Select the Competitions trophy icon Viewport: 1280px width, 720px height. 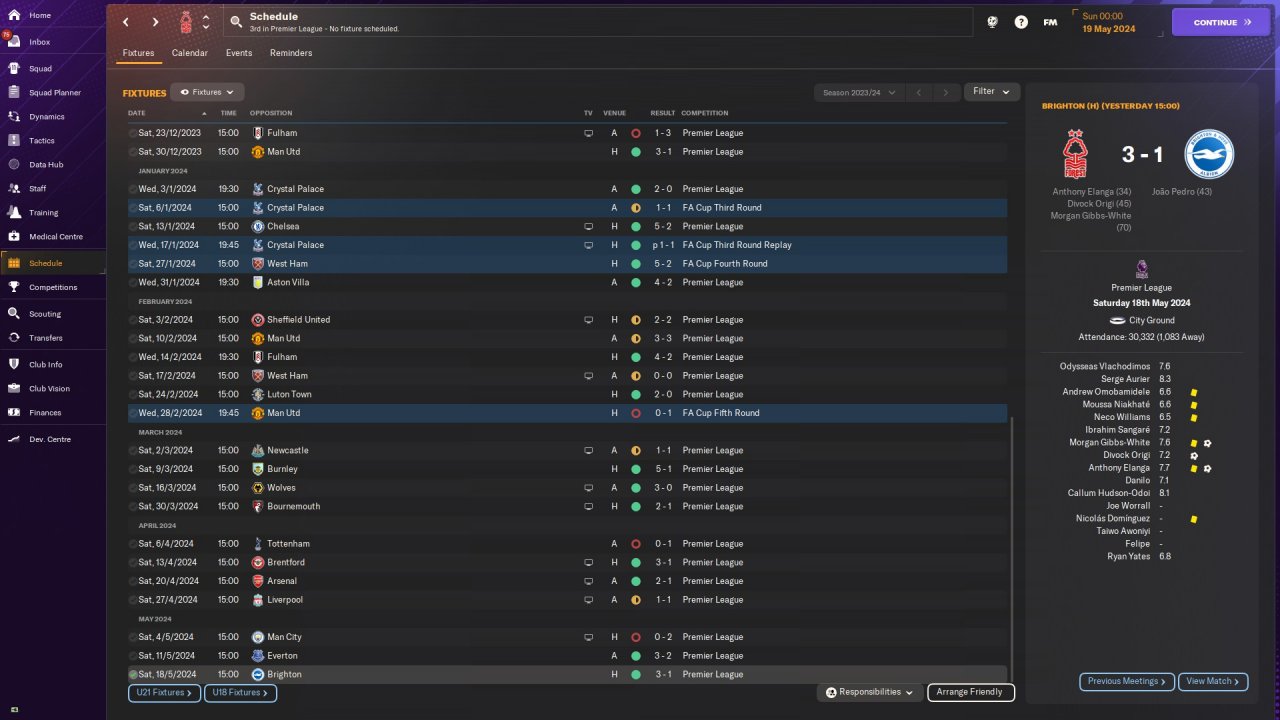click(x=14, y=287)
